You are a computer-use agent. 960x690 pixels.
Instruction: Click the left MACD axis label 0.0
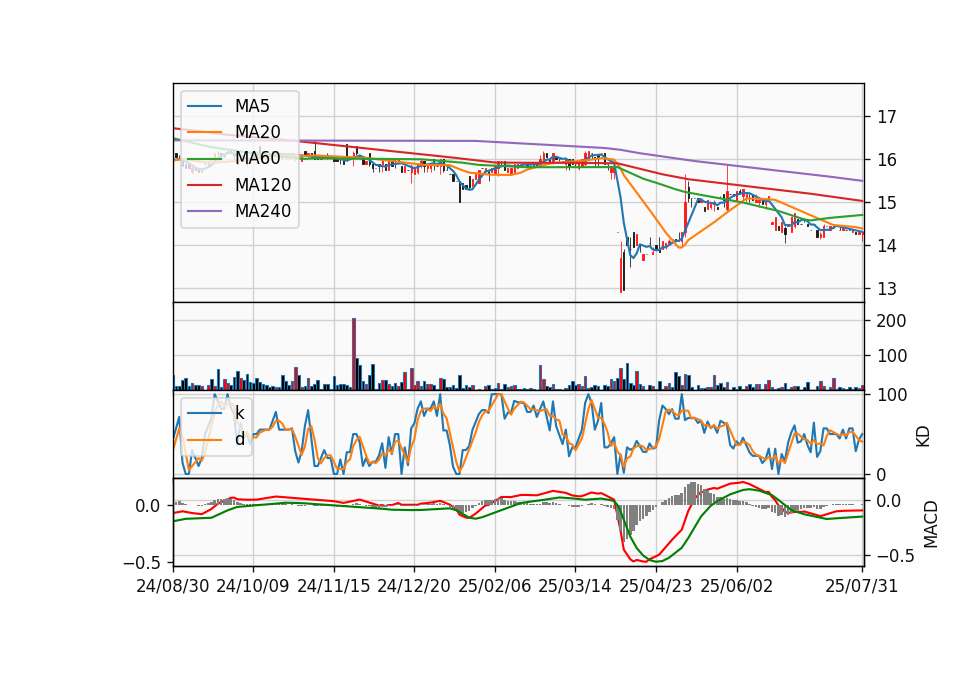coord(148,506)
